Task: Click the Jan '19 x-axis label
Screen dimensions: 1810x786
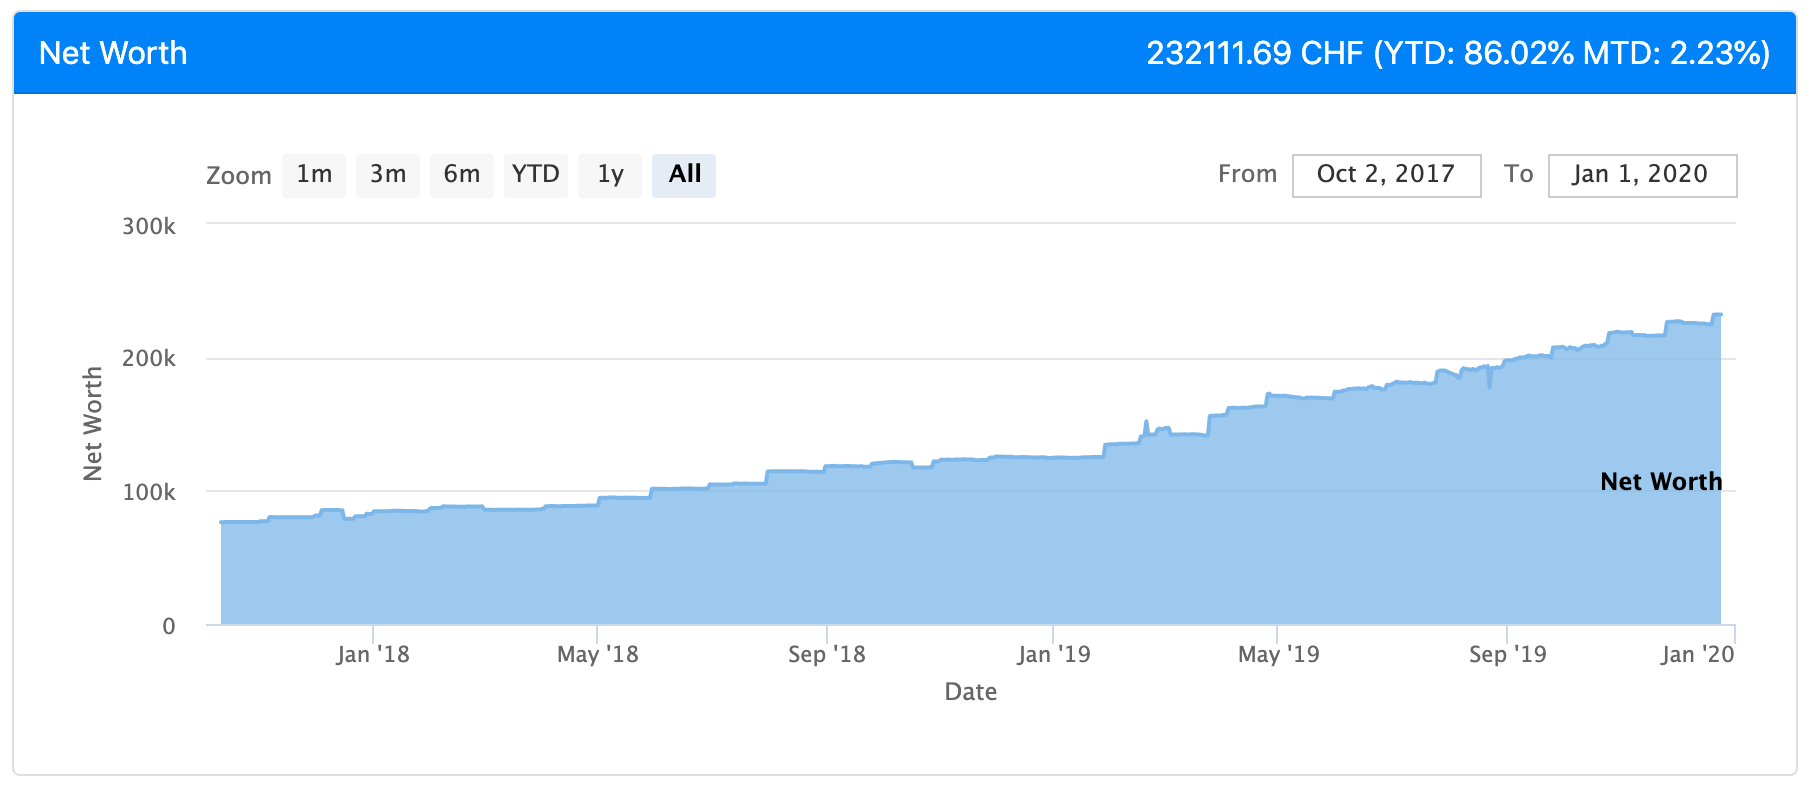Action: [x=1053, y=654]
